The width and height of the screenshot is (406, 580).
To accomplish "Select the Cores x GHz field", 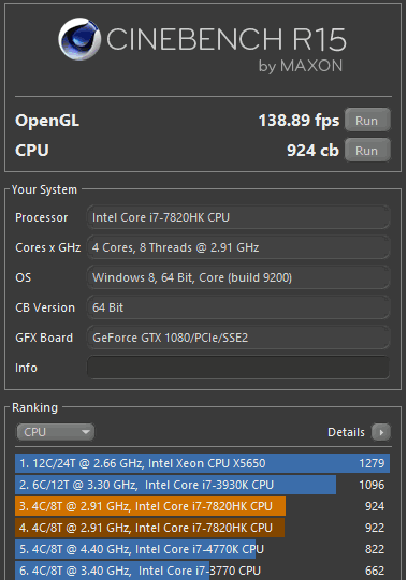I will (x=238, y=247).
